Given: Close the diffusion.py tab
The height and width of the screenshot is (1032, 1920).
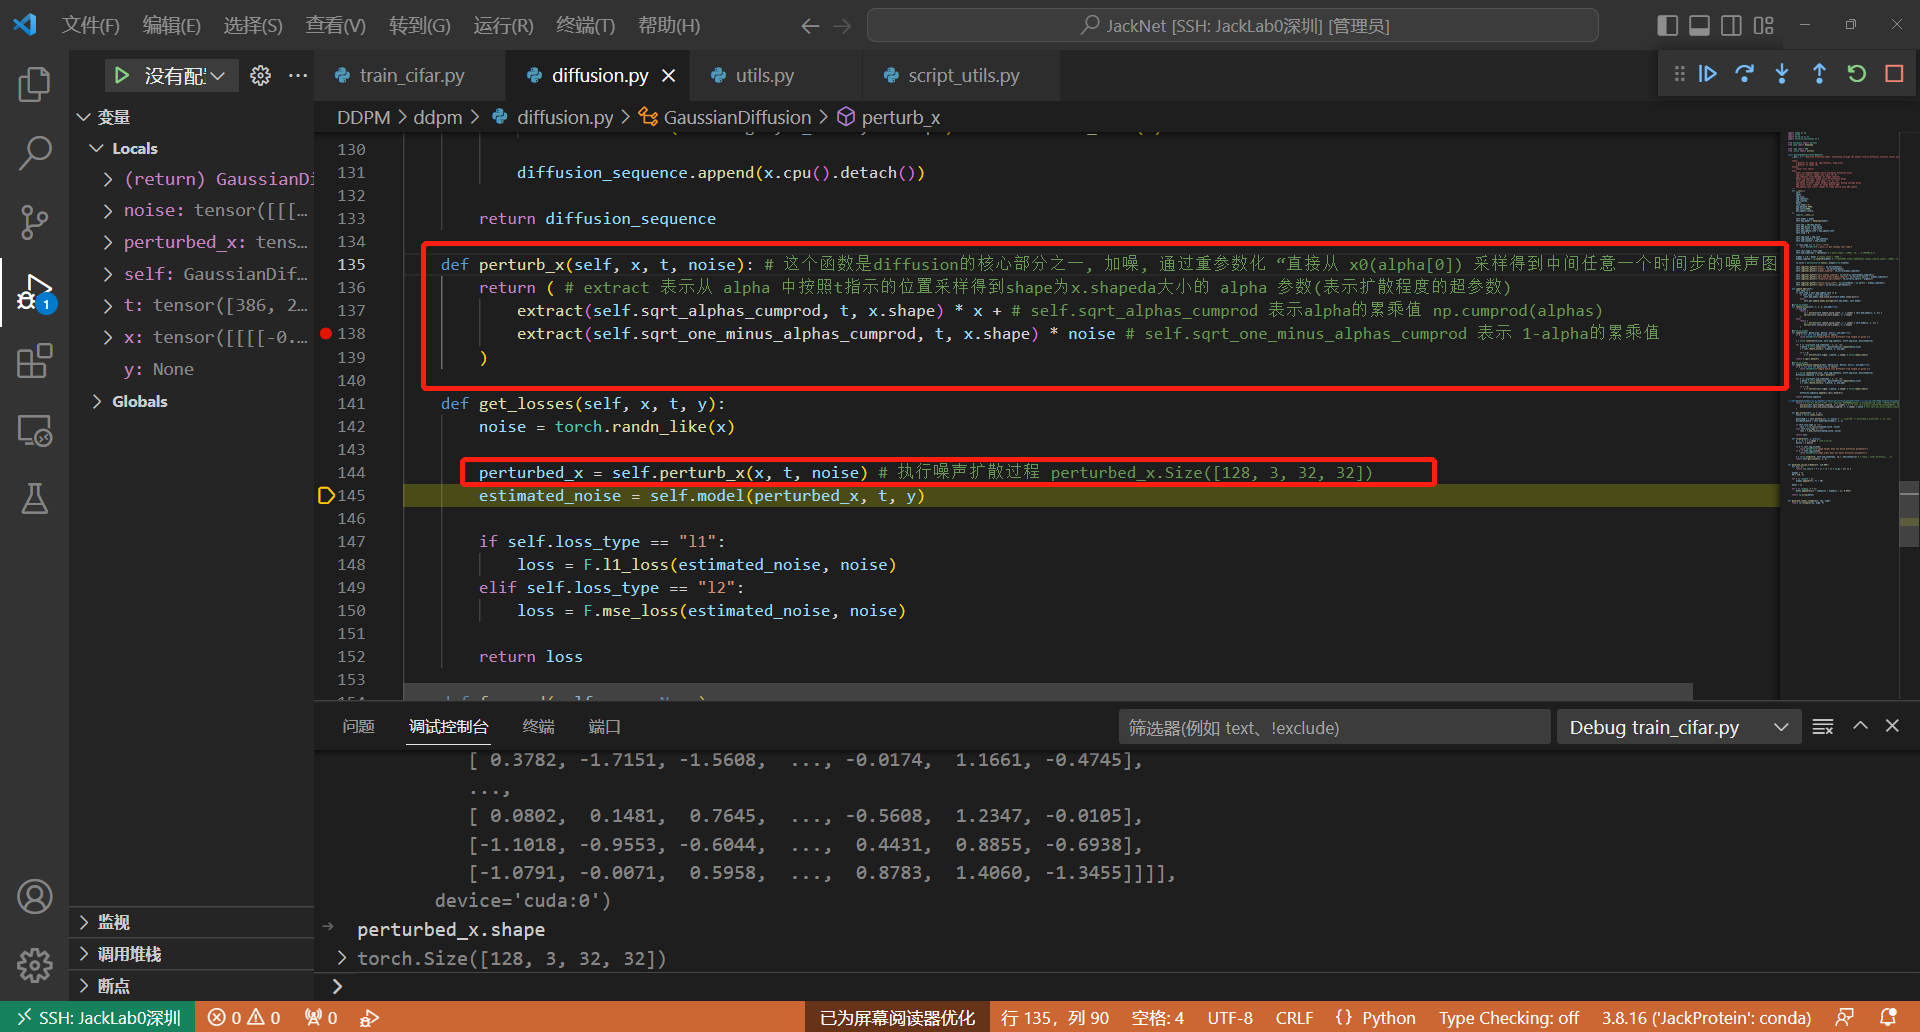Looking at the screenshot, I should (669, 76).
